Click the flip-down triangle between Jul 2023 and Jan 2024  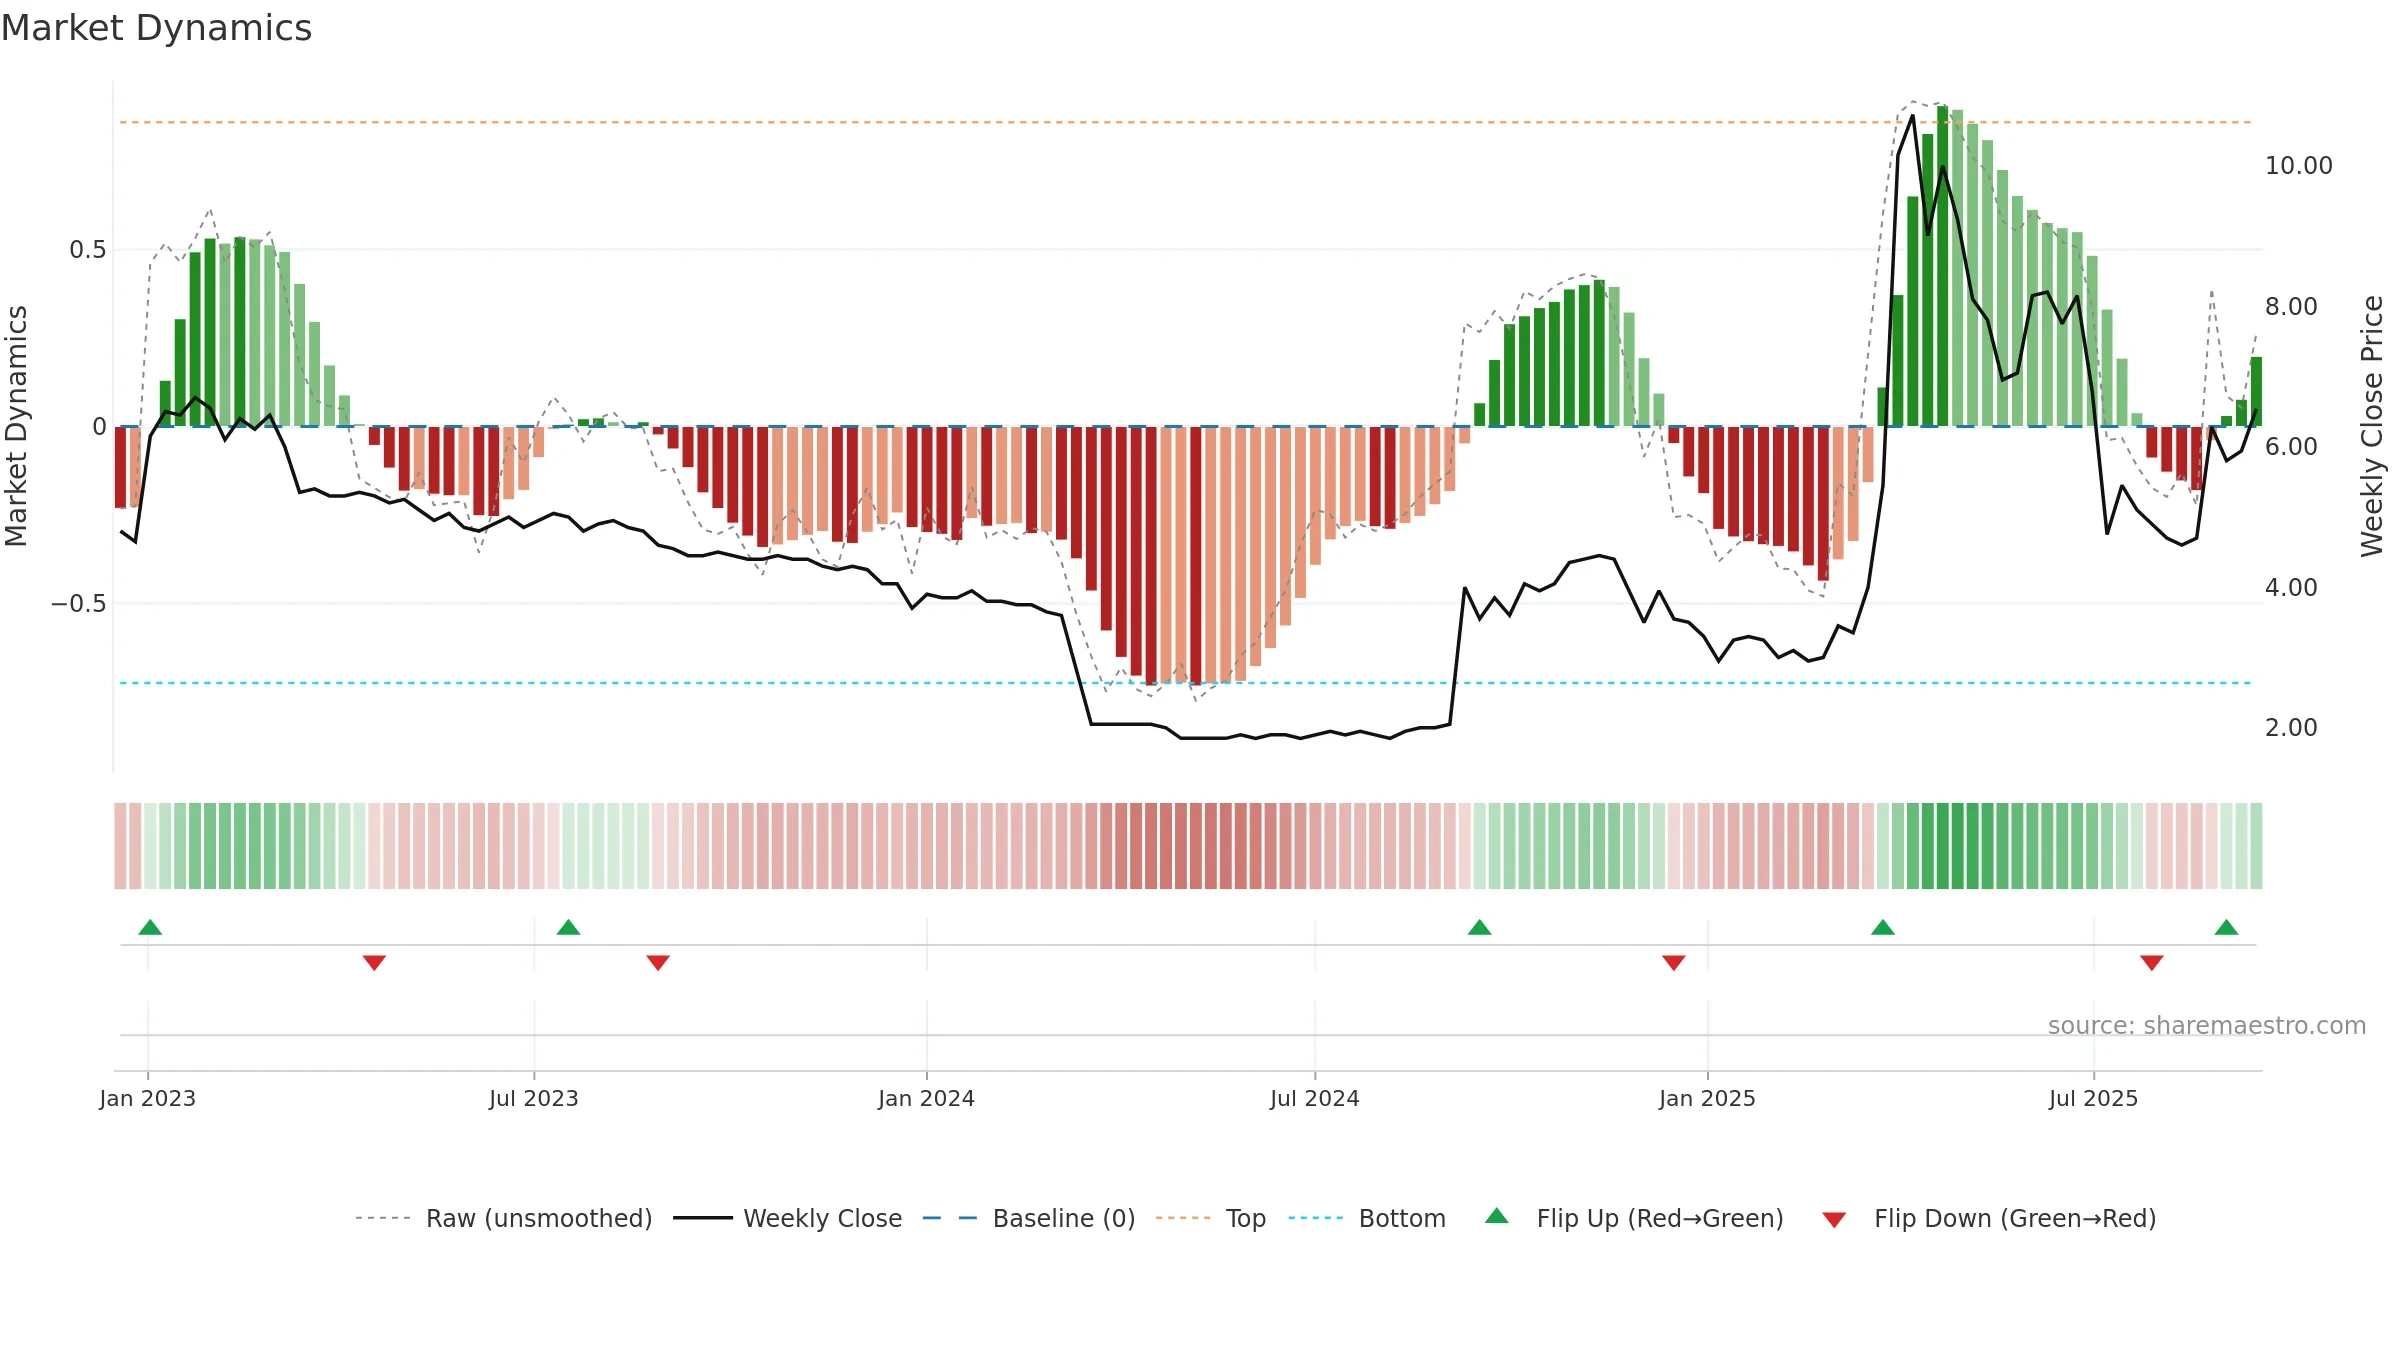[x=658, y=963]
